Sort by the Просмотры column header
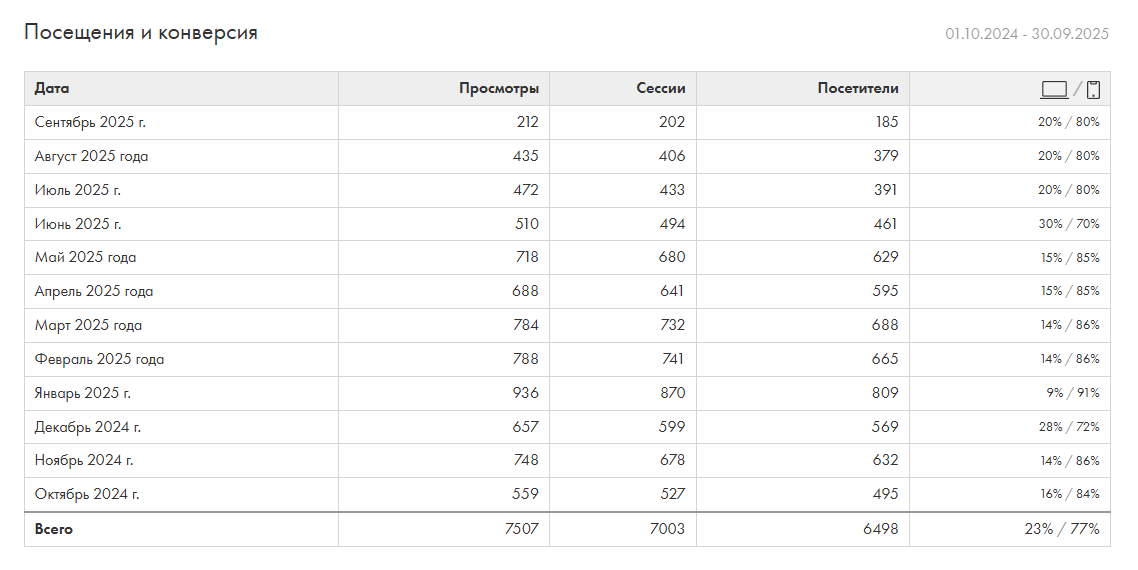The height and width of the screenshot is (570, 1138). [498, 88]
